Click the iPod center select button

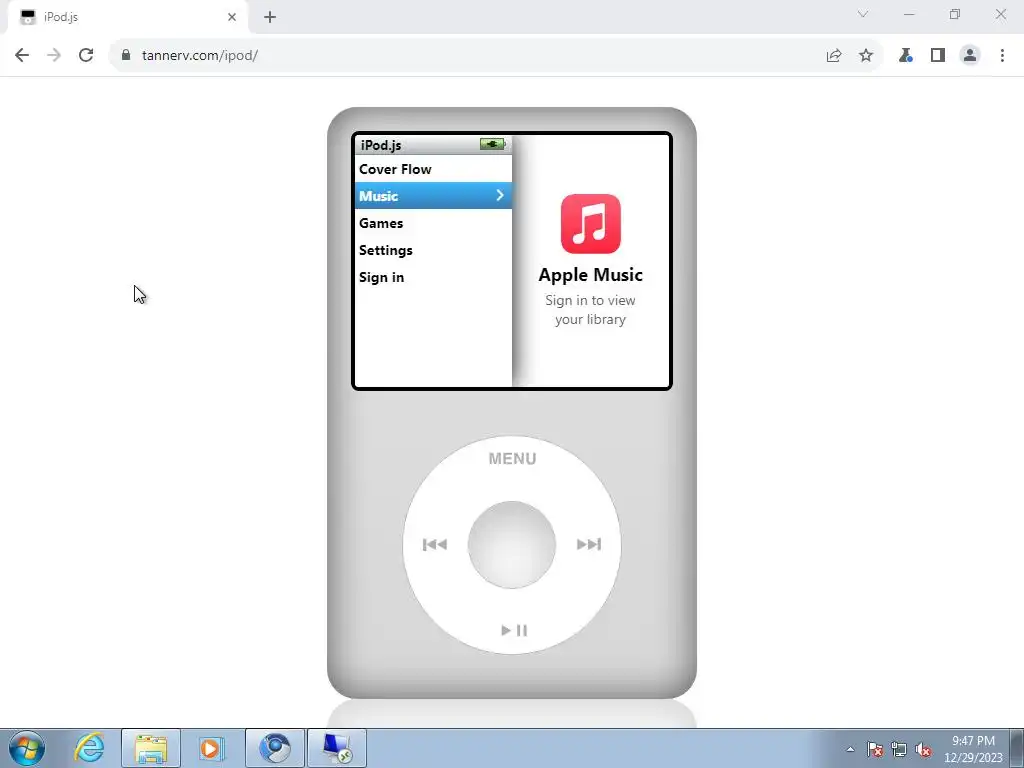[x=512, y=545]
